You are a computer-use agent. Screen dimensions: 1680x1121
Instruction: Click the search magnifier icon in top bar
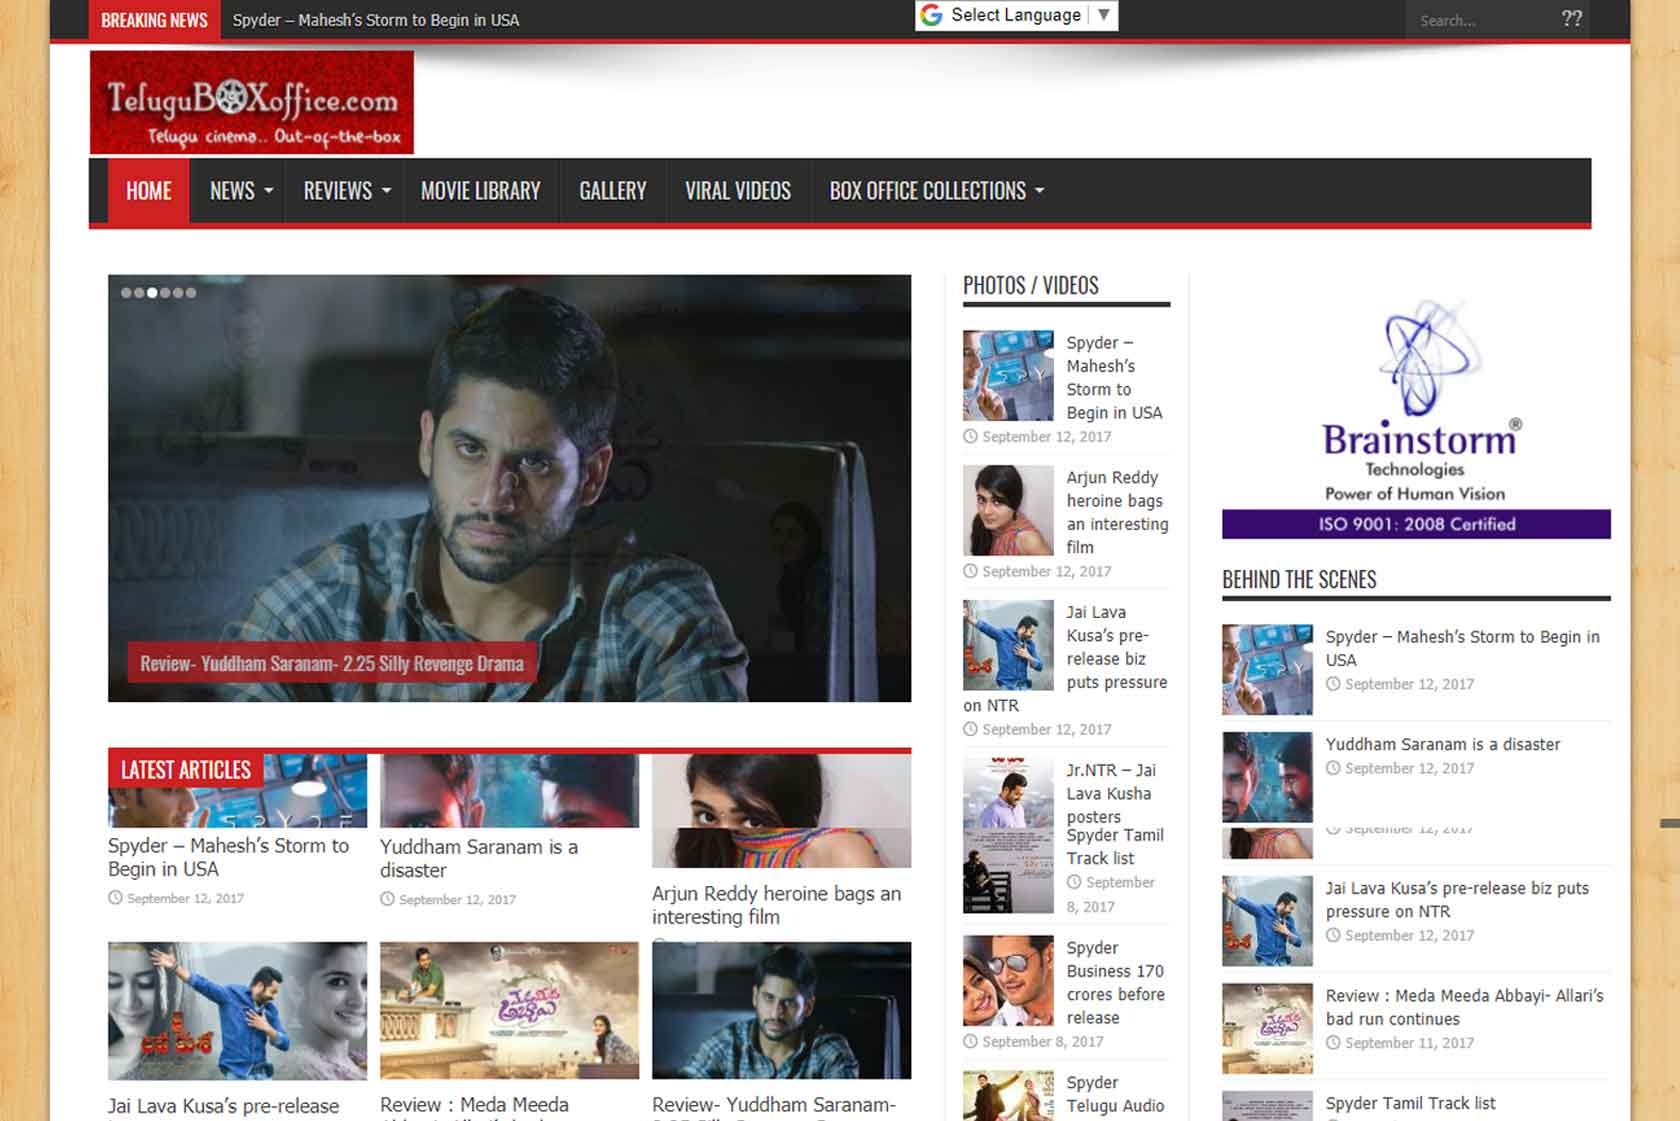tap(1571, 19)
